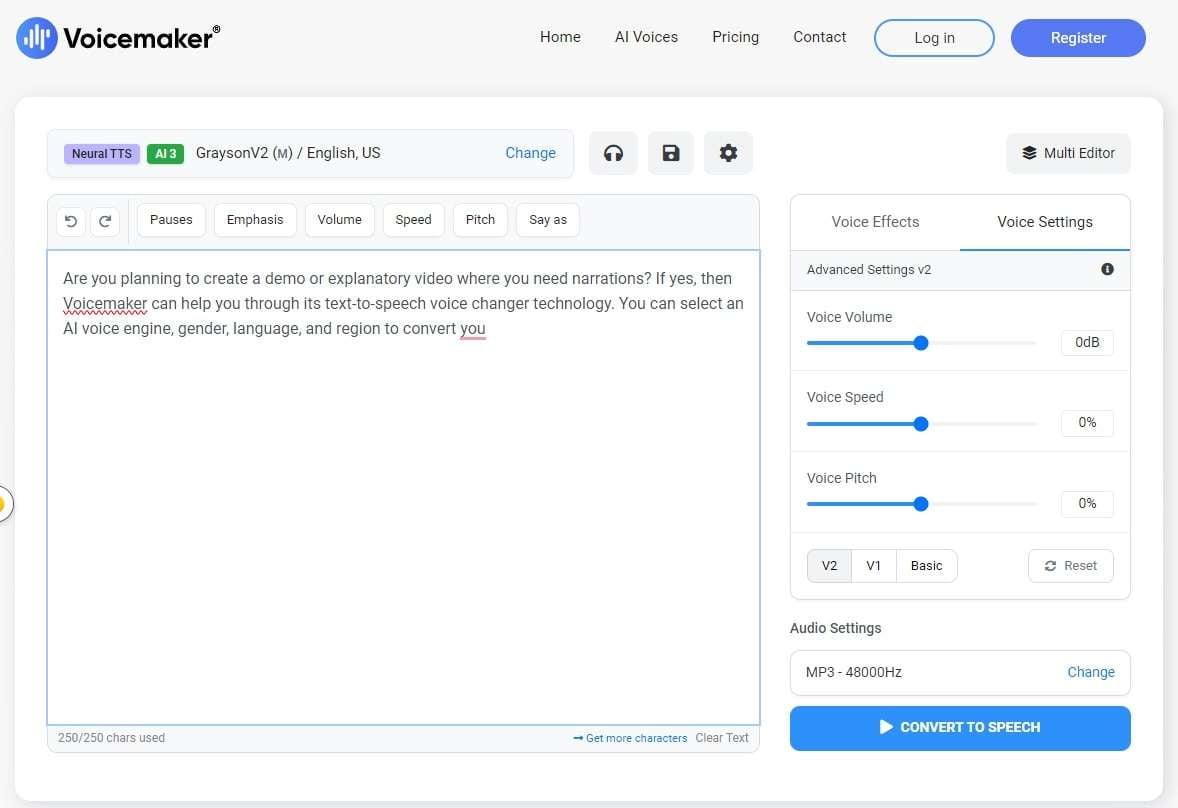Click the AI 3 badge
Viewport: 1178px width, 808px height.
165,154
